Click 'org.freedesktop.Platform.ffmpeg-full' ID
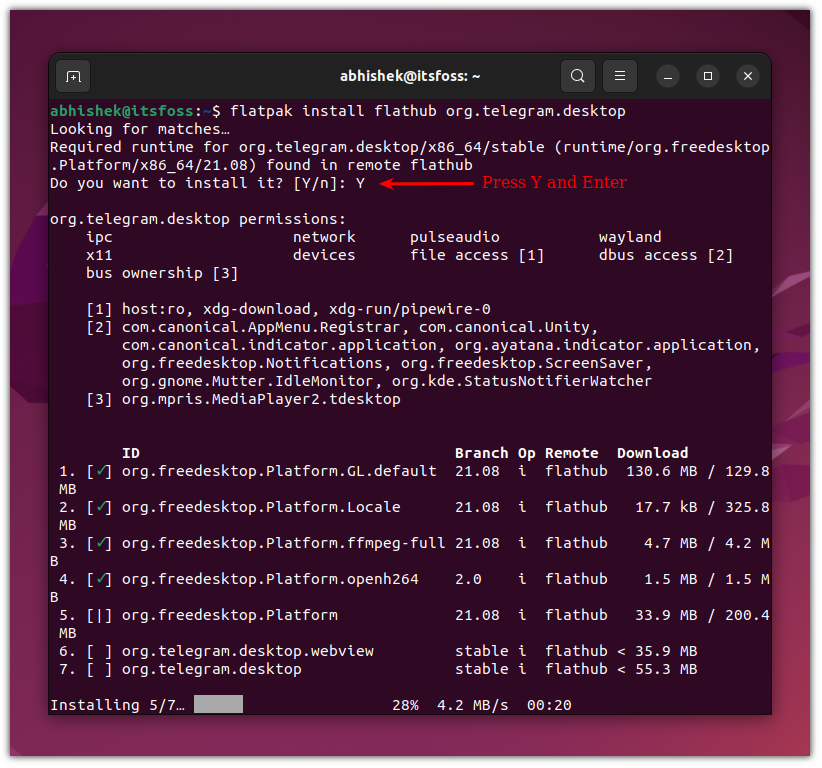The width and height of the screenshot is (822, 768). click(x=284, y=543)
